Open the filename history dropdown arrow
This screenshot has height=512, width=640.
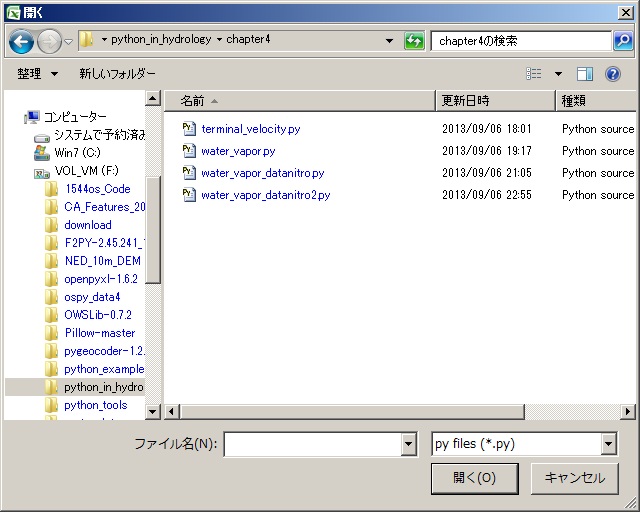click(407, 444)
